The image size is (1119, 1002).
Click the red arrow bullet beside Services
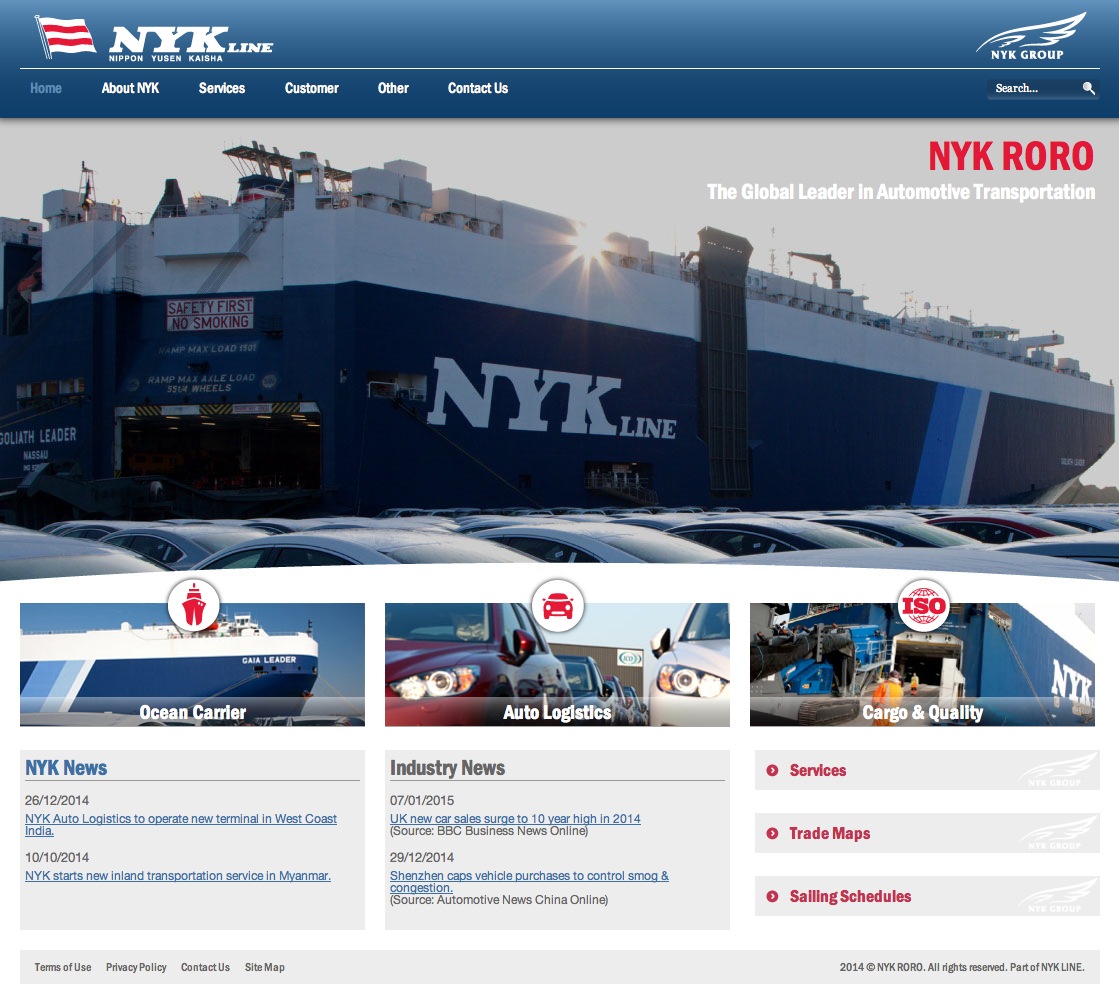(x=772, y=770)
